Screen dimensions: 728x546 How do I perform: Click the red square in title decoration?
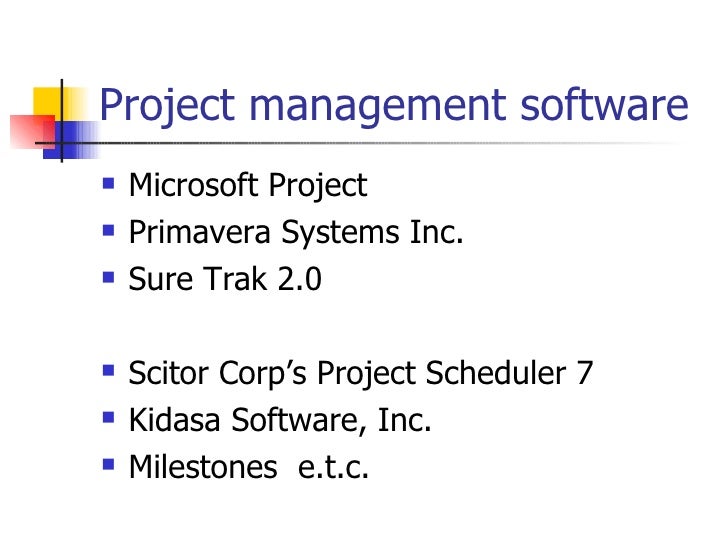pyautogui.click(x=30, y=132)
